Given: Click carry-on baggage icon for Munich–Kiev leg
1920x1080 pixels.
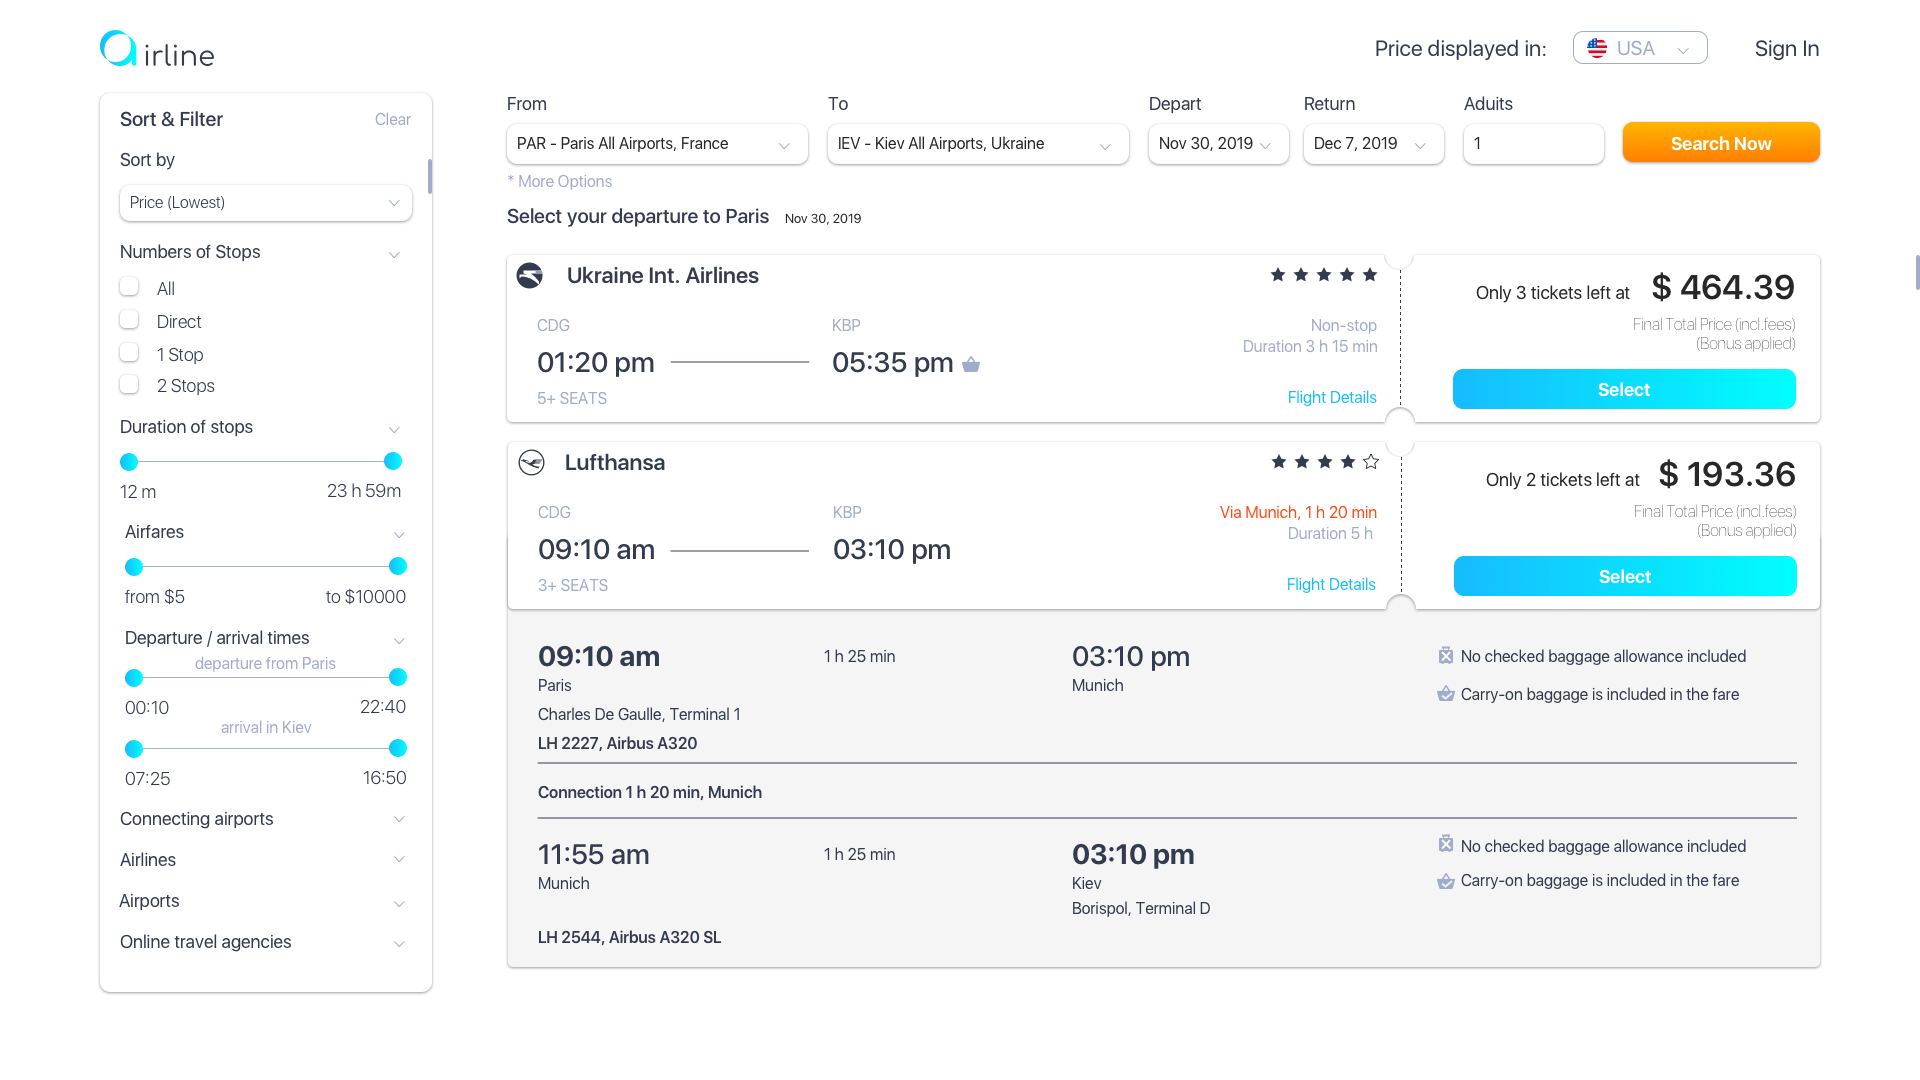Looking at the screenshot, I should (1446, 881).
